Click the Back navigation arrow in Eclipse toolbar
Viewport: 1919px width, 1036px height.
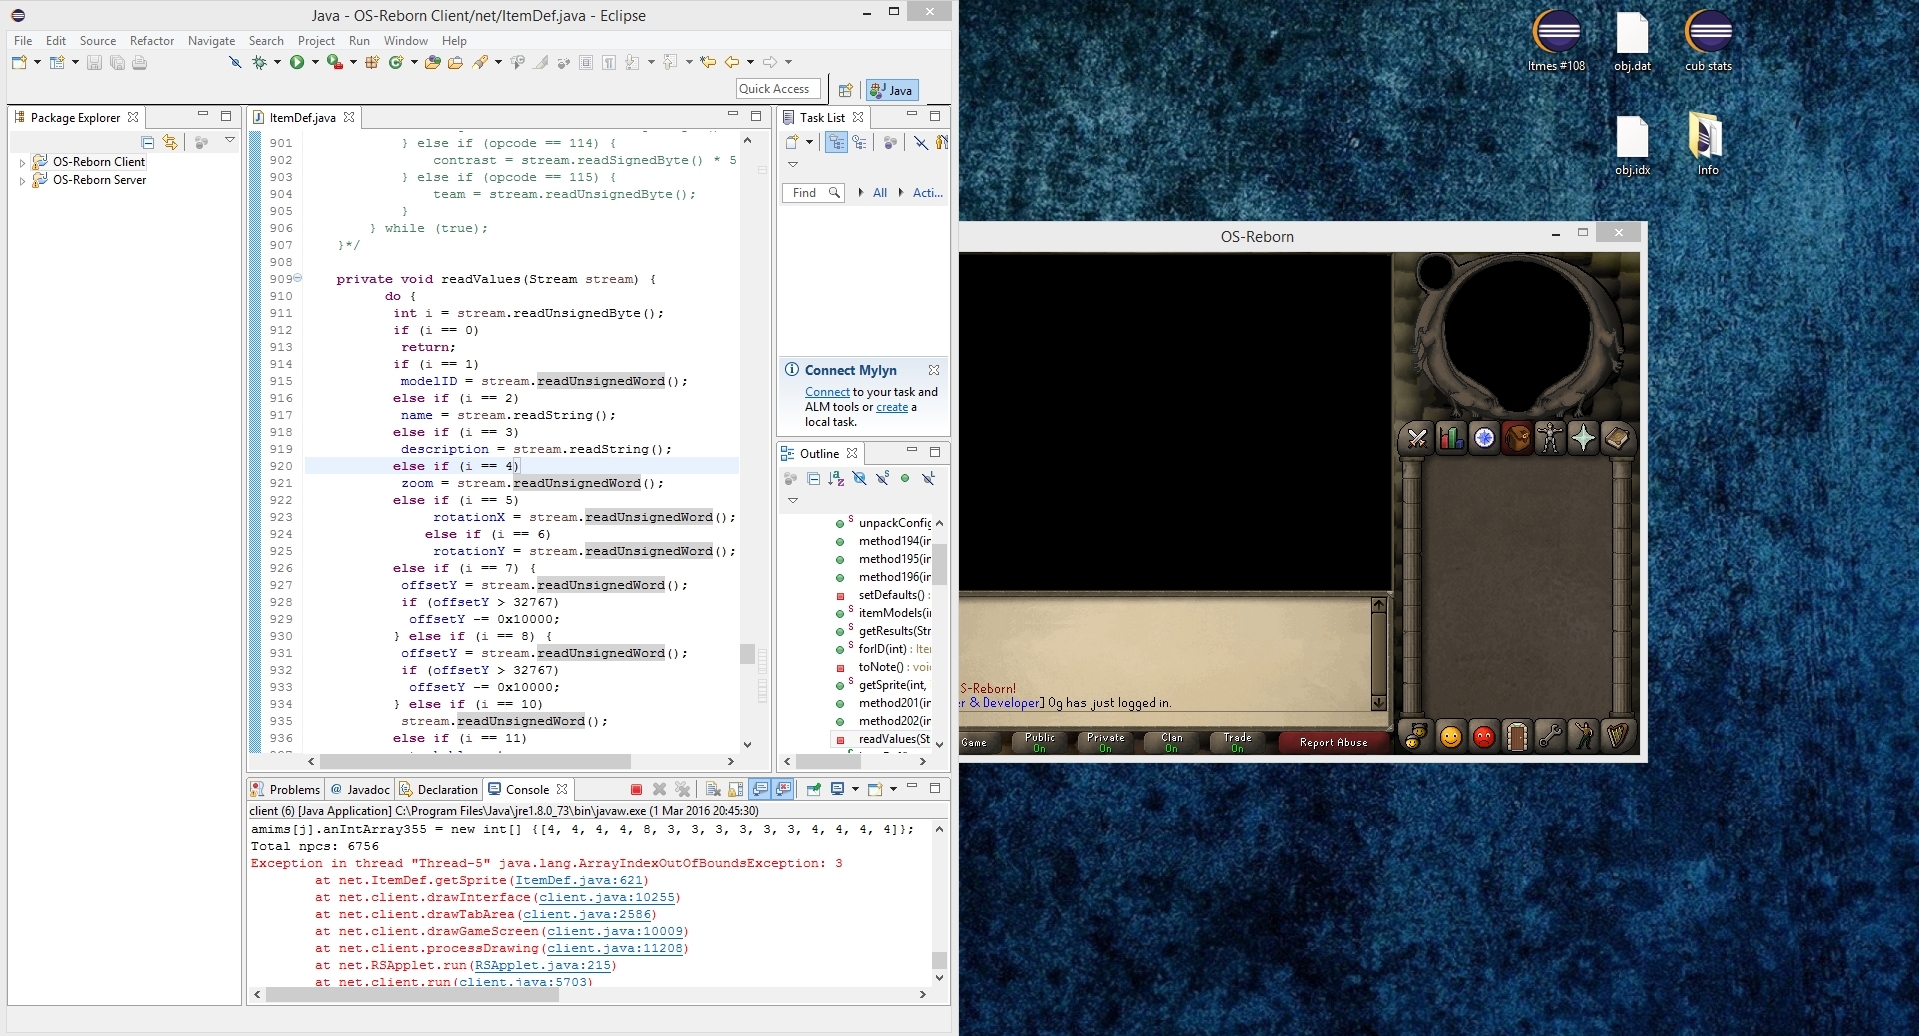732,62
